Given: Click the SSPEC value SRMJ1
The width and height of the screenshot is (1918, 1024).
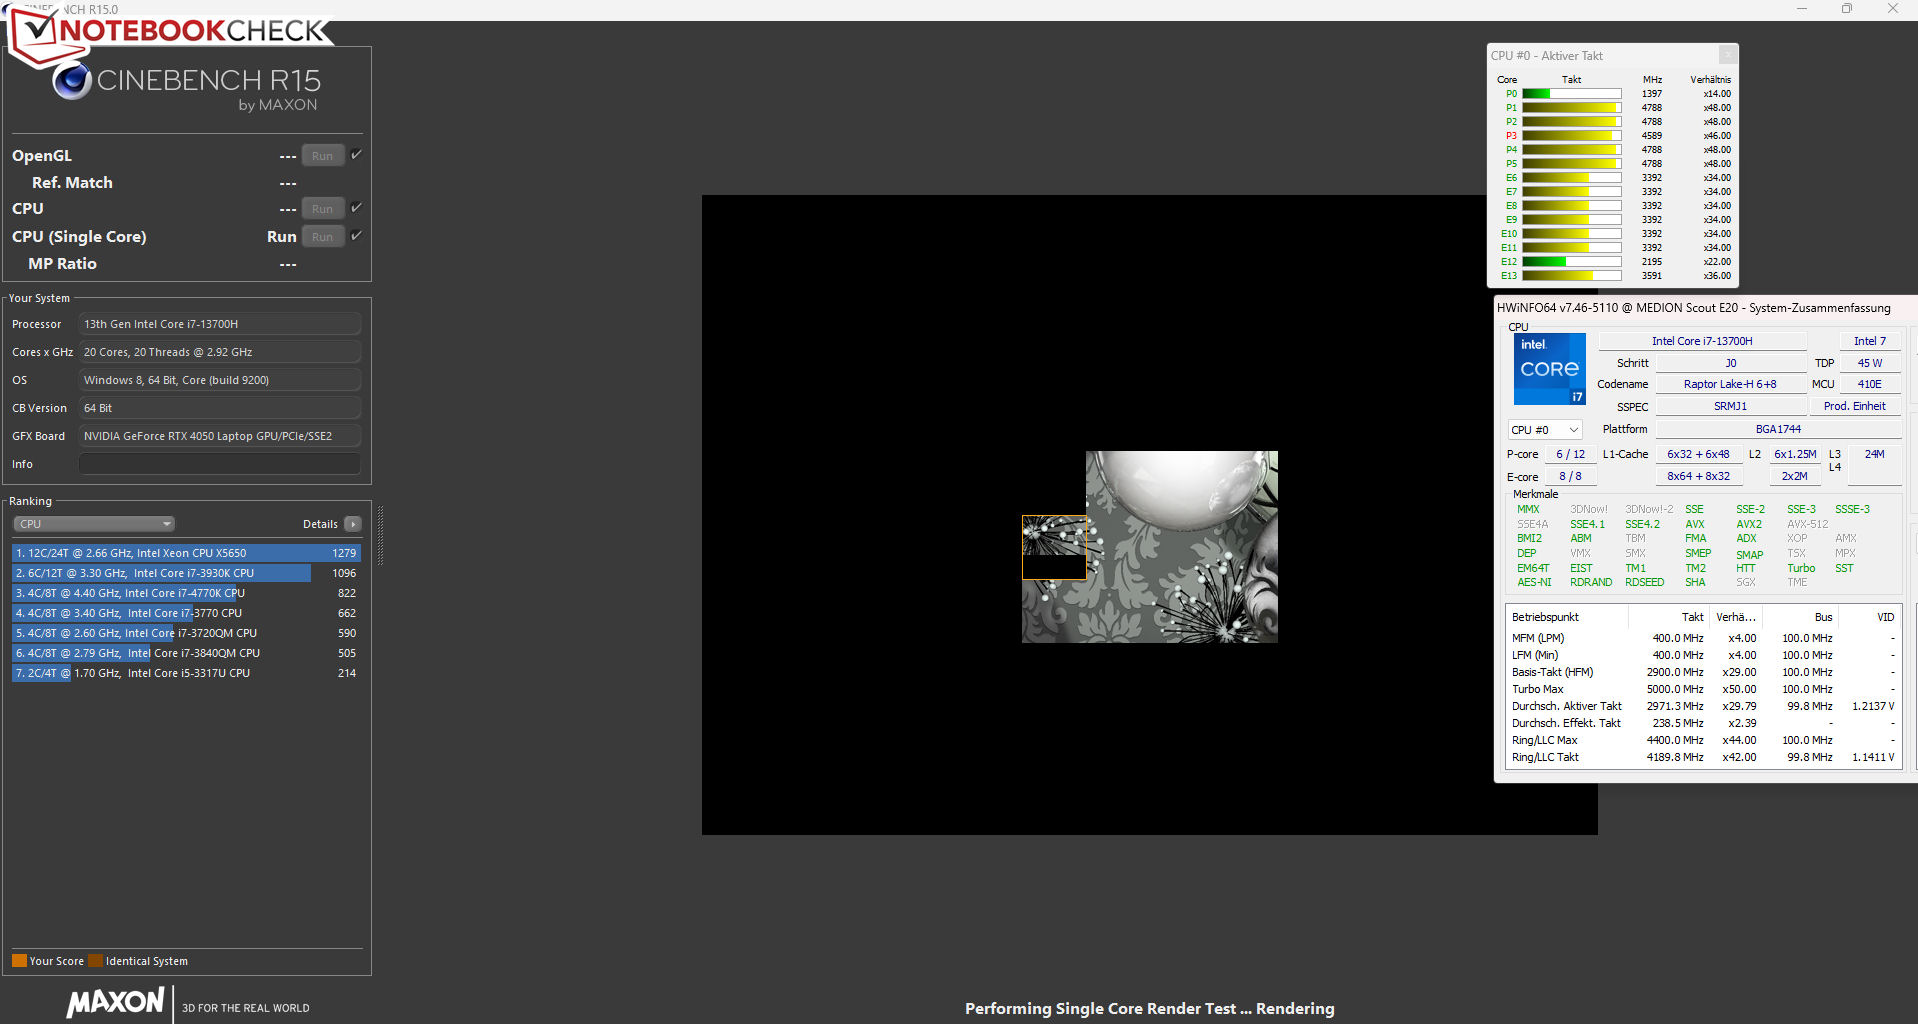Looking at the screenshot, I should click(1730, 406).
